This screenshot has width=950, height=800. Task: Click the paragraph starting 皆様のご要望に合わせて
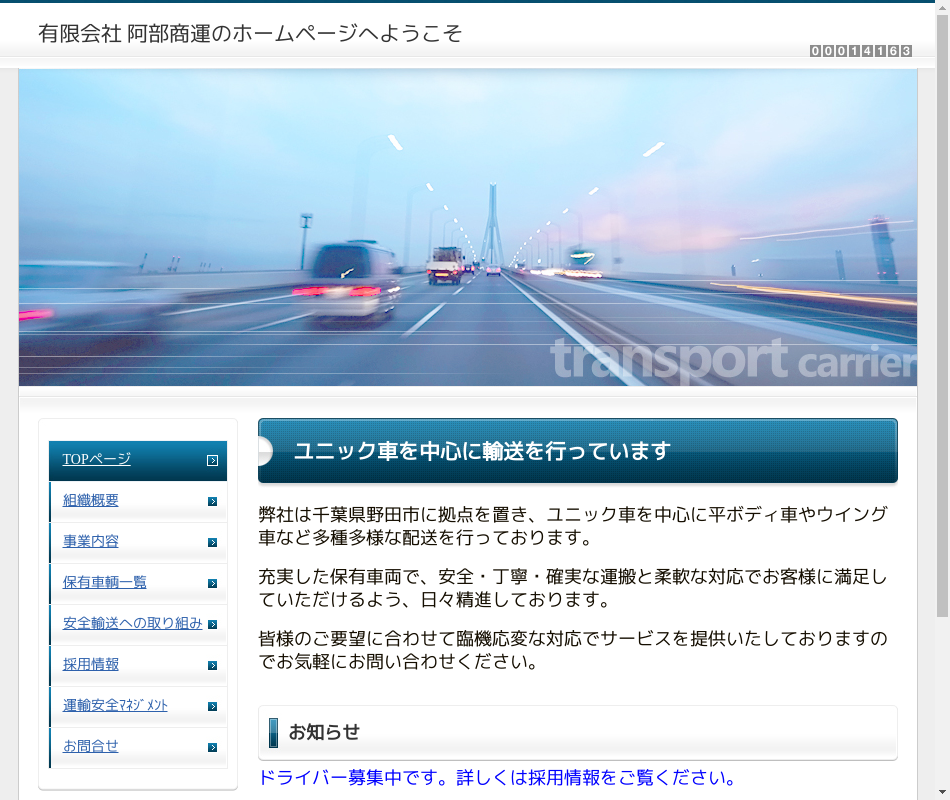[x=573, y=650]
